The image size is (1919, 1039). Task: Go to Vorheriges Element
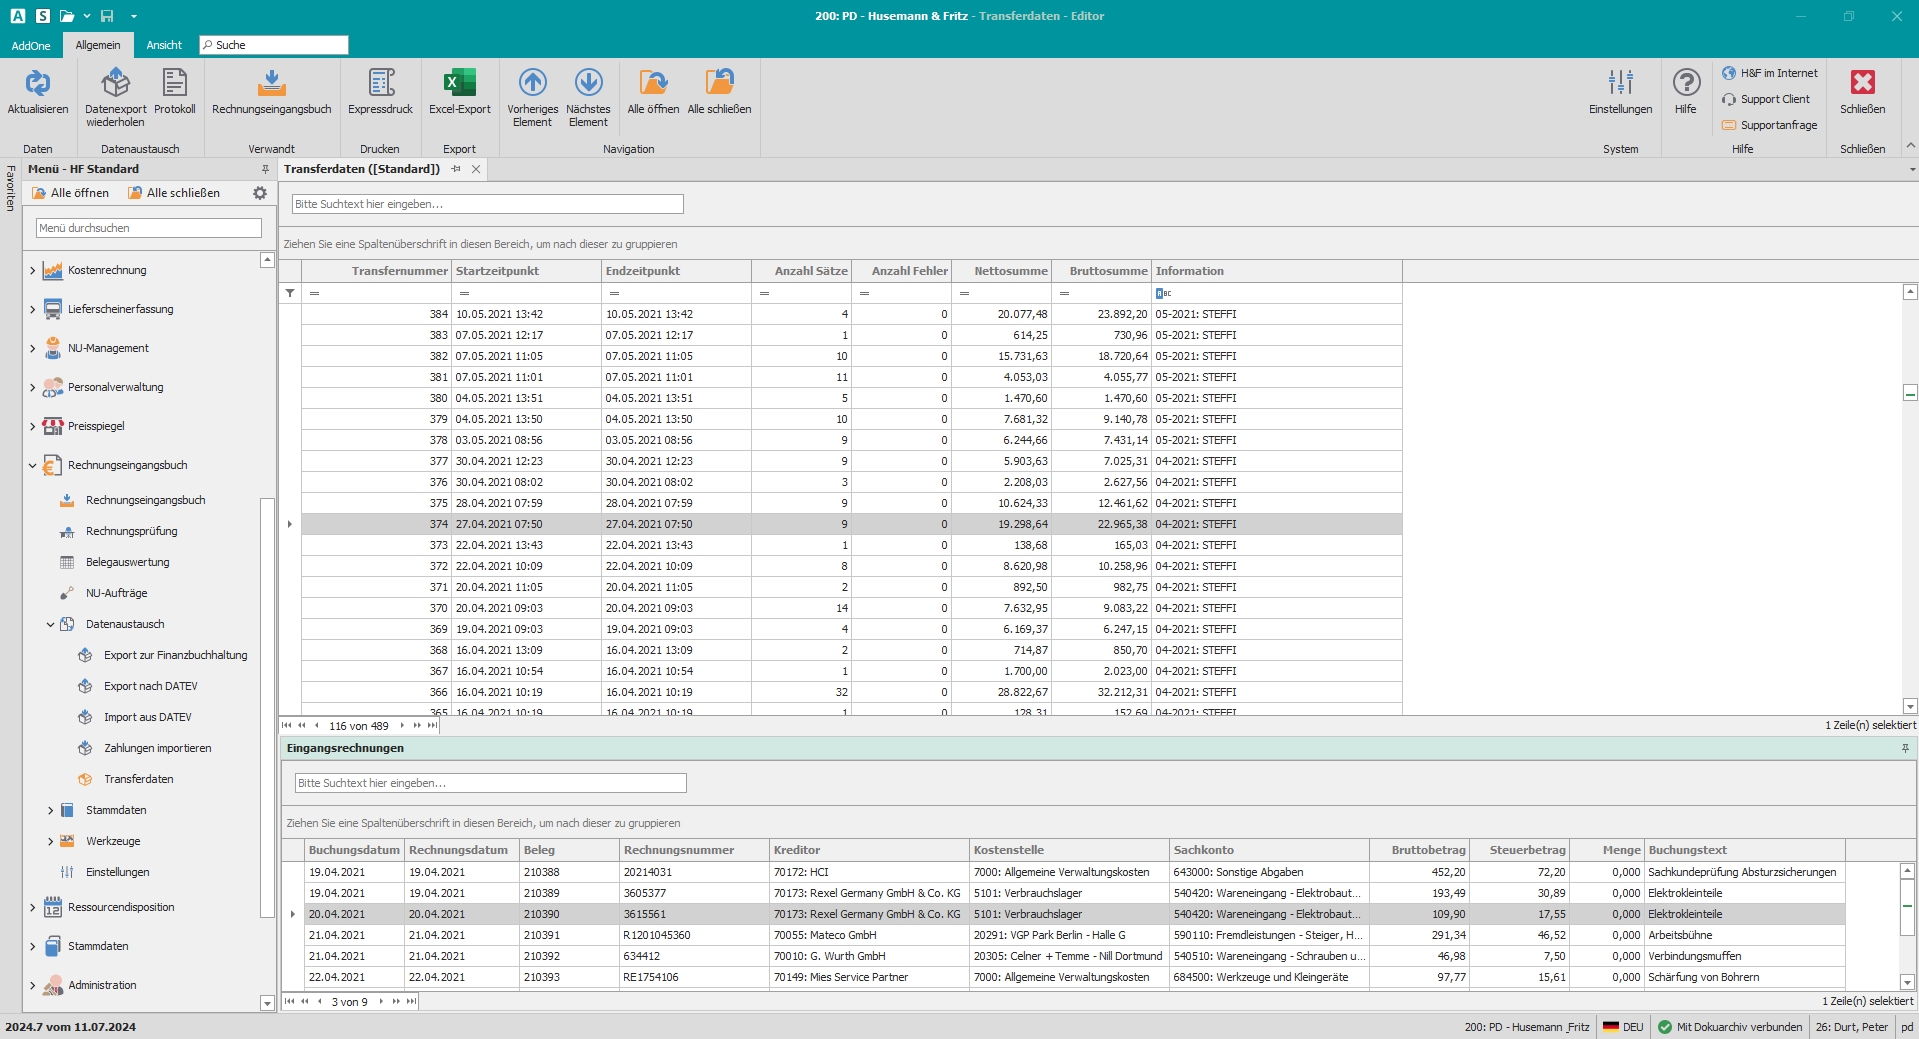[x=532, y=84]
